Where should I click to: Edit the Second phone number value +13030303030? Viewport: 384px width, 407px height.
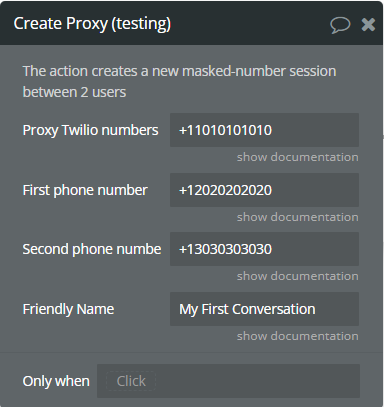click(x=264, y=249)
